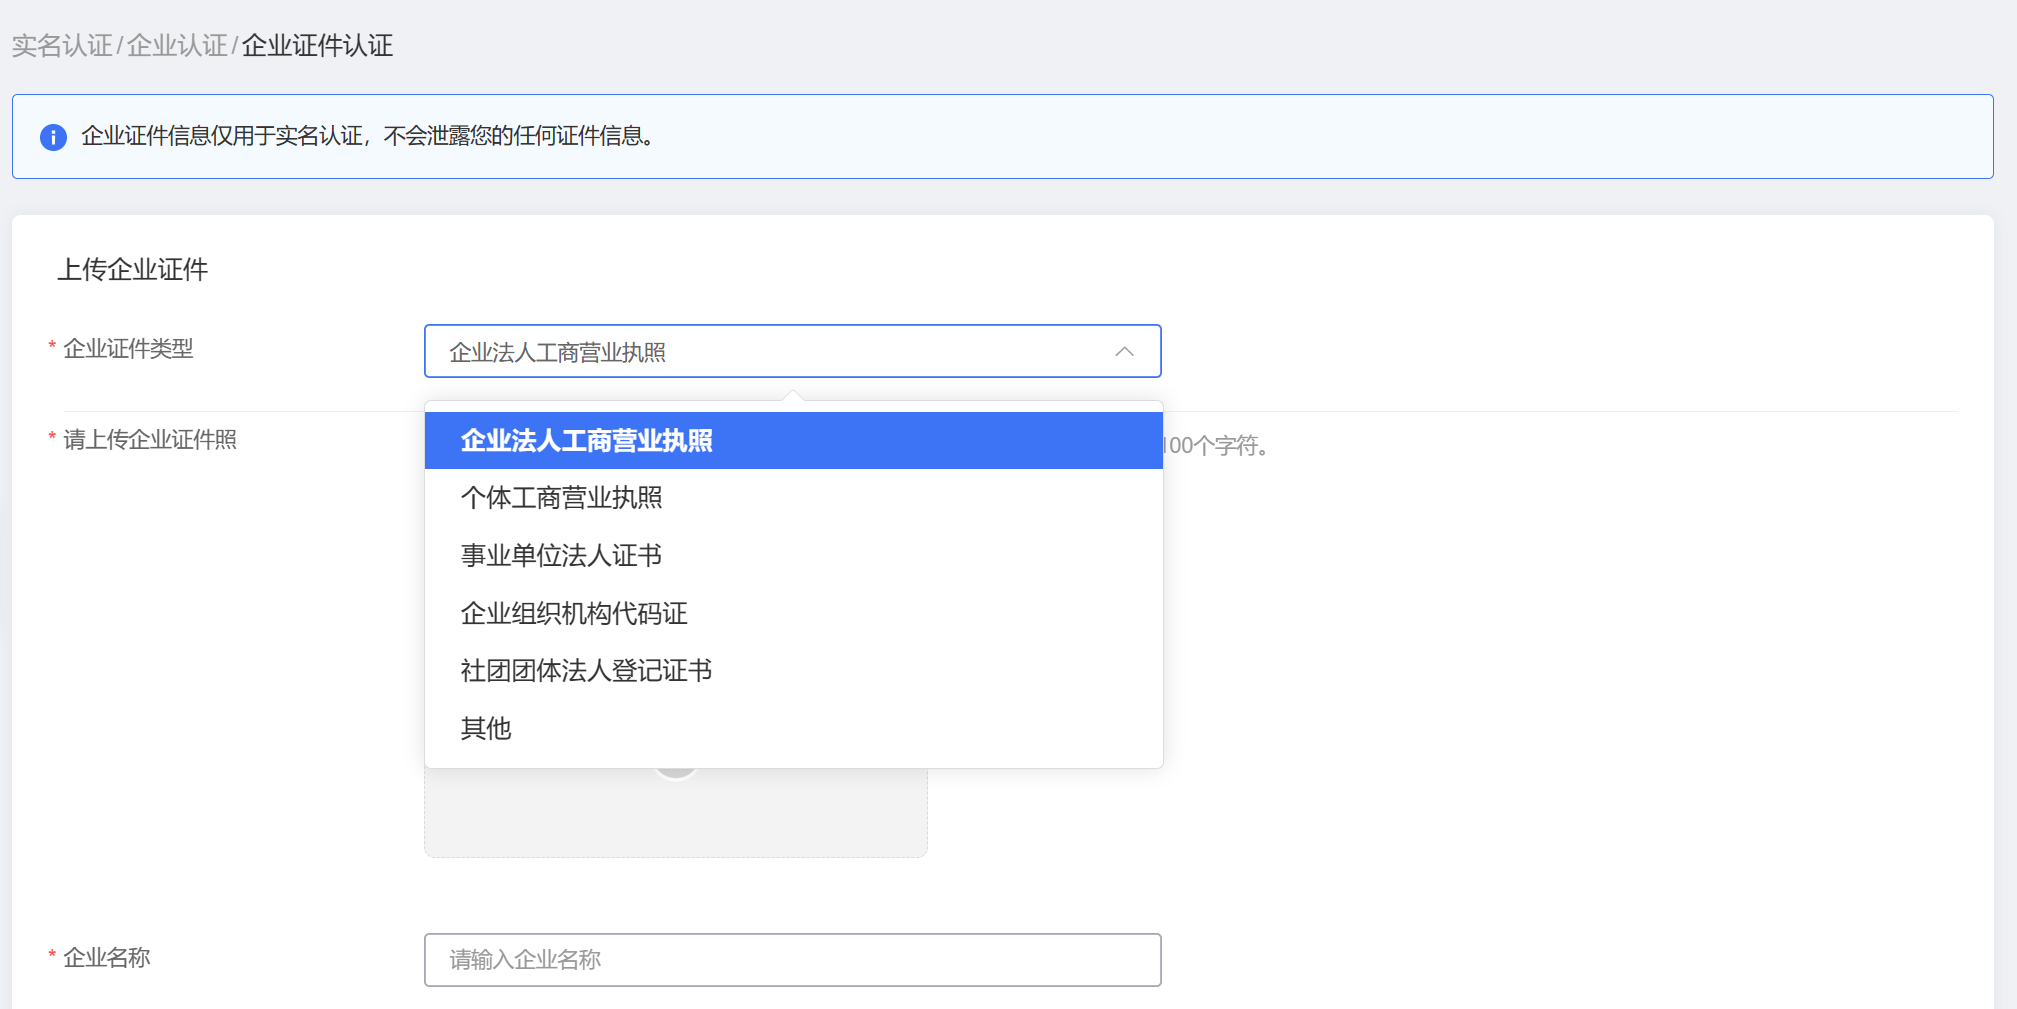Select 其他 from the dropdown list
Screen dimensions: 2017x1009
point(486,729)
